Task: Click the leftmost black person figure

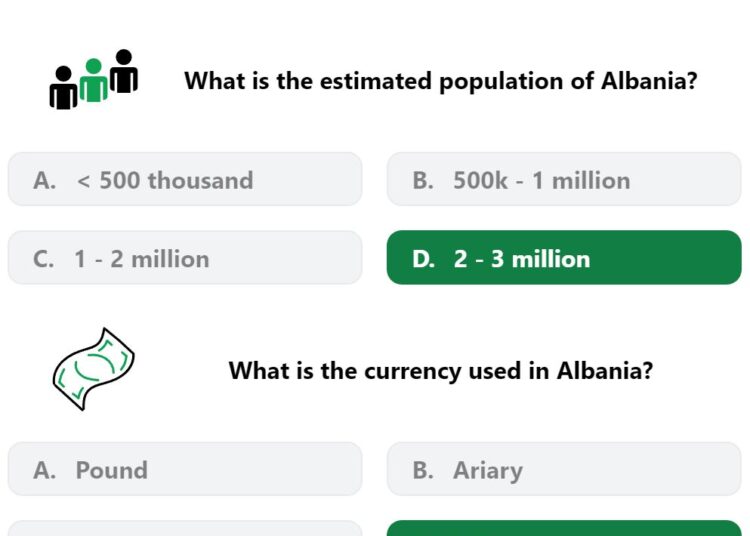Action: click(x=64, y=88)
